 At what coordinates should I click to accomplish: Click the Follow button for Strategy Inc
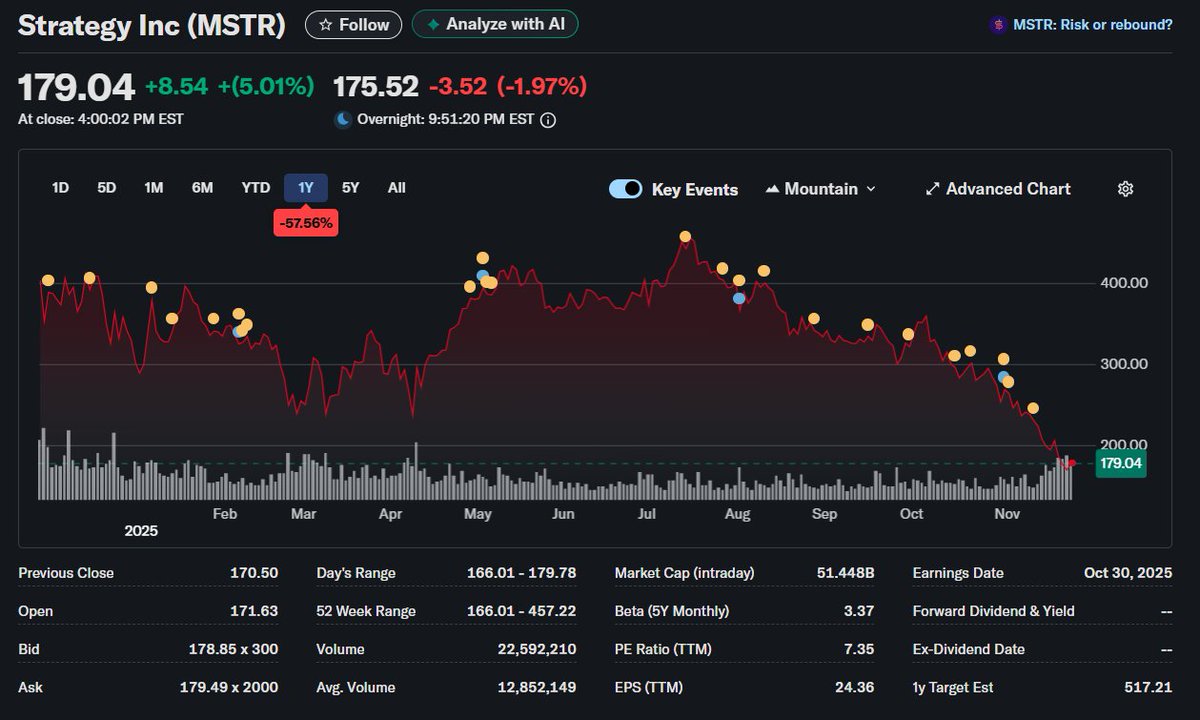353,24
